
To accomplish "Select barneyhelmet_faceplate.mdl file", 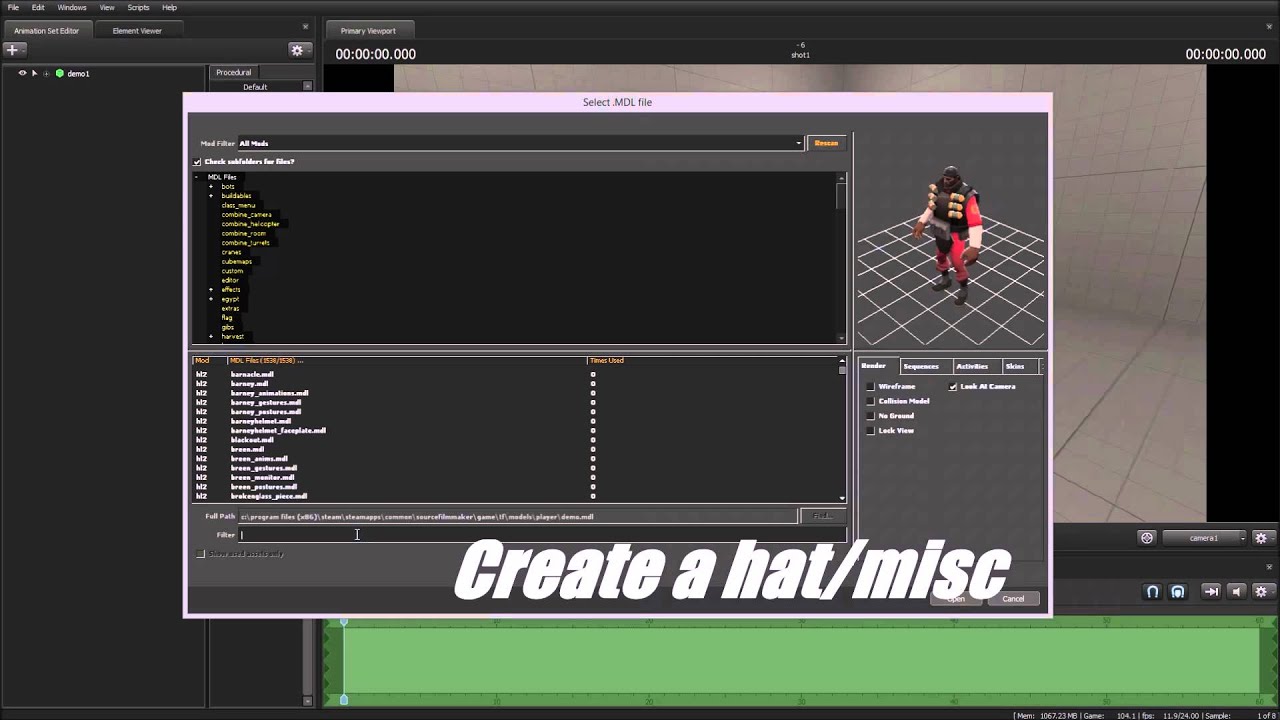I will click(x=278, y=431).
